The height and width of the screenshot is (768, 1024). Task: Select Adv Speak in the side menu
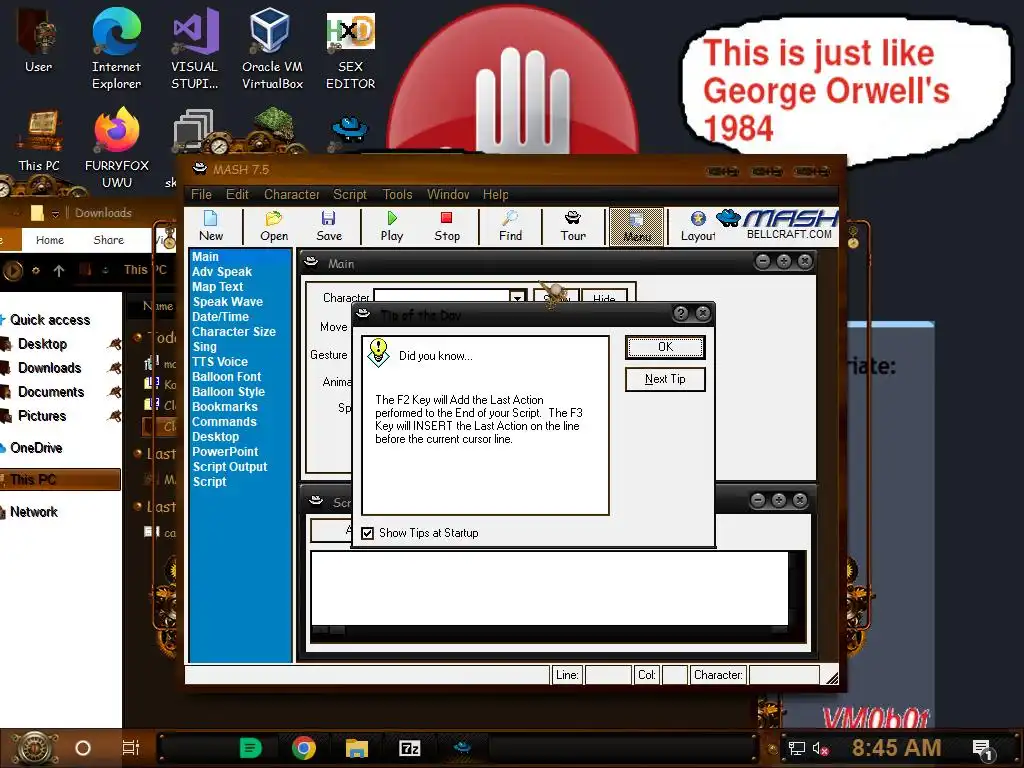pyautogui.click(x=222, y=272)
